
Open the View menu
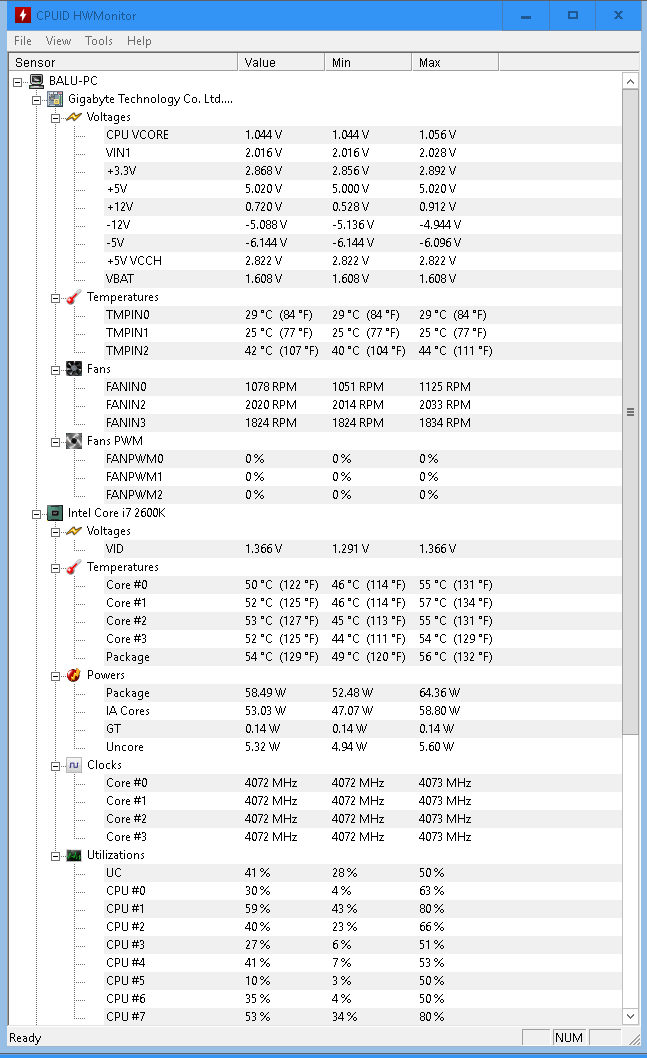tap(58, 40)
